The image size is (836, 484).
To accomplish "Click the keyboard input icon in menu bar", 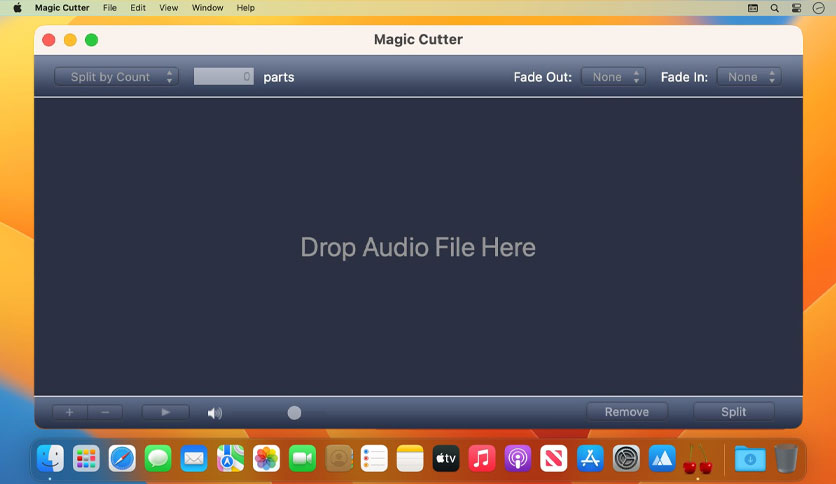I will click(753, 8).
